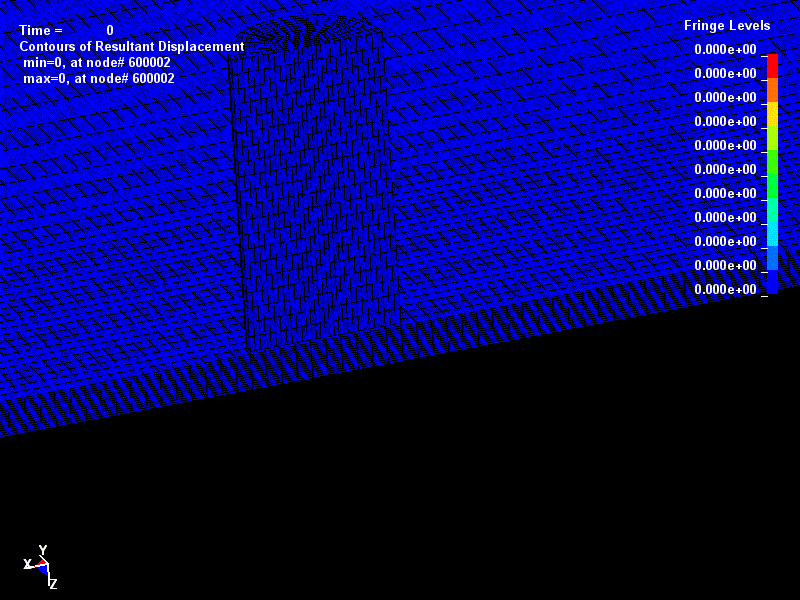Click the bottommost fringe level value
The height and width of the screenshot is (600, 800).
[x=725, y=290]
